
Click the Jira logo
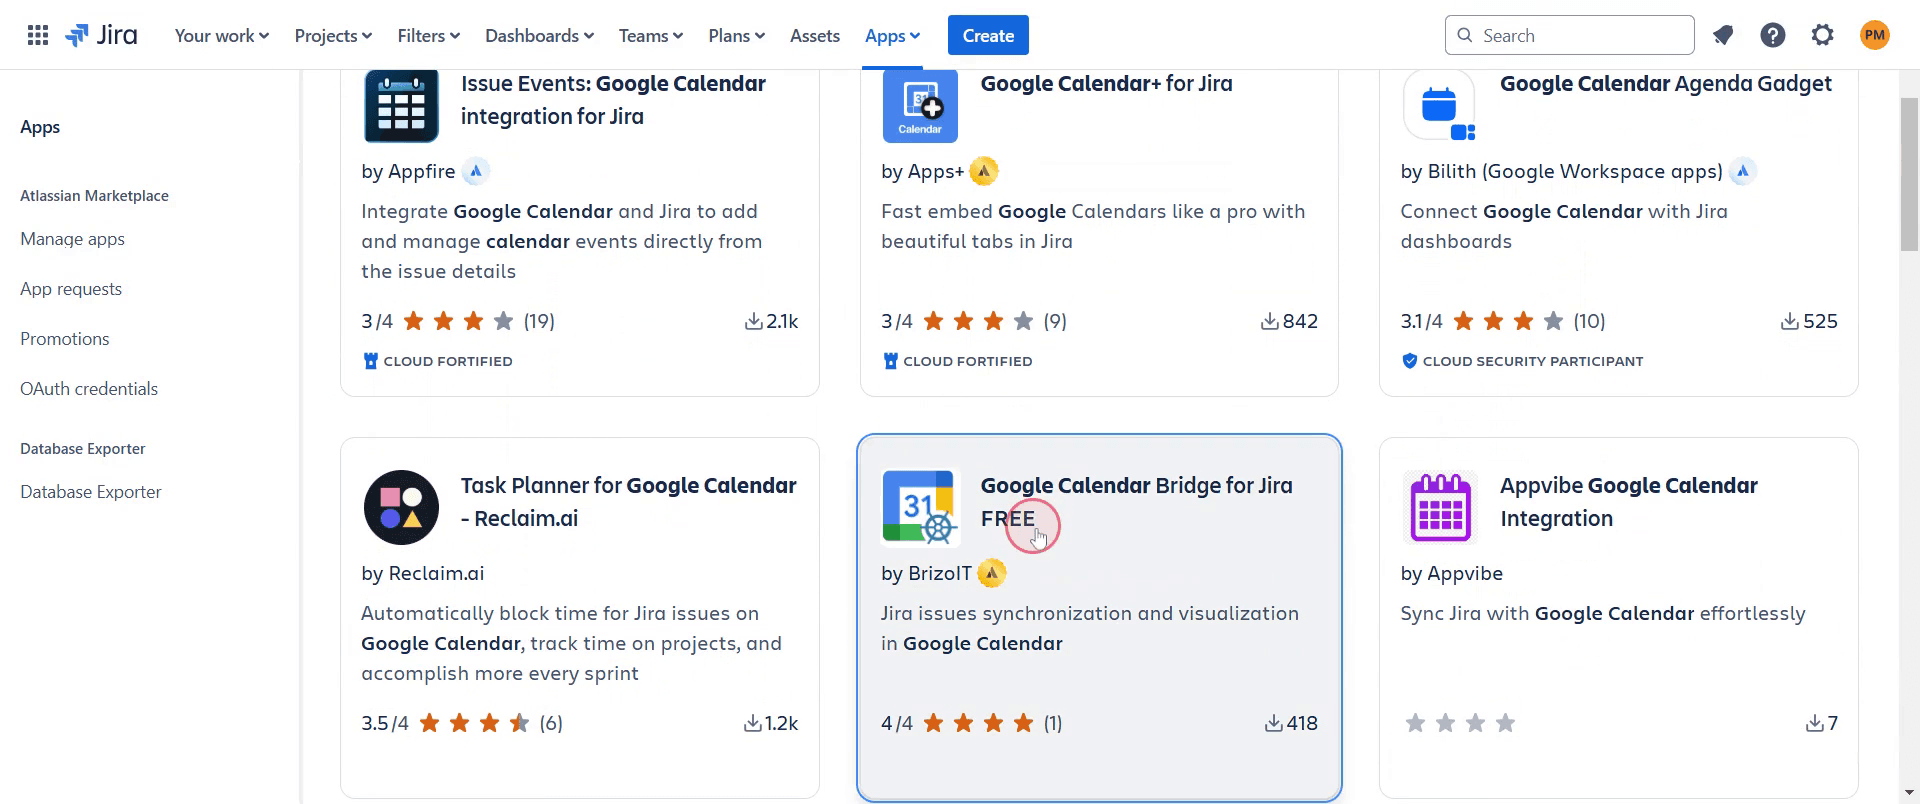(x=102, y=36)
